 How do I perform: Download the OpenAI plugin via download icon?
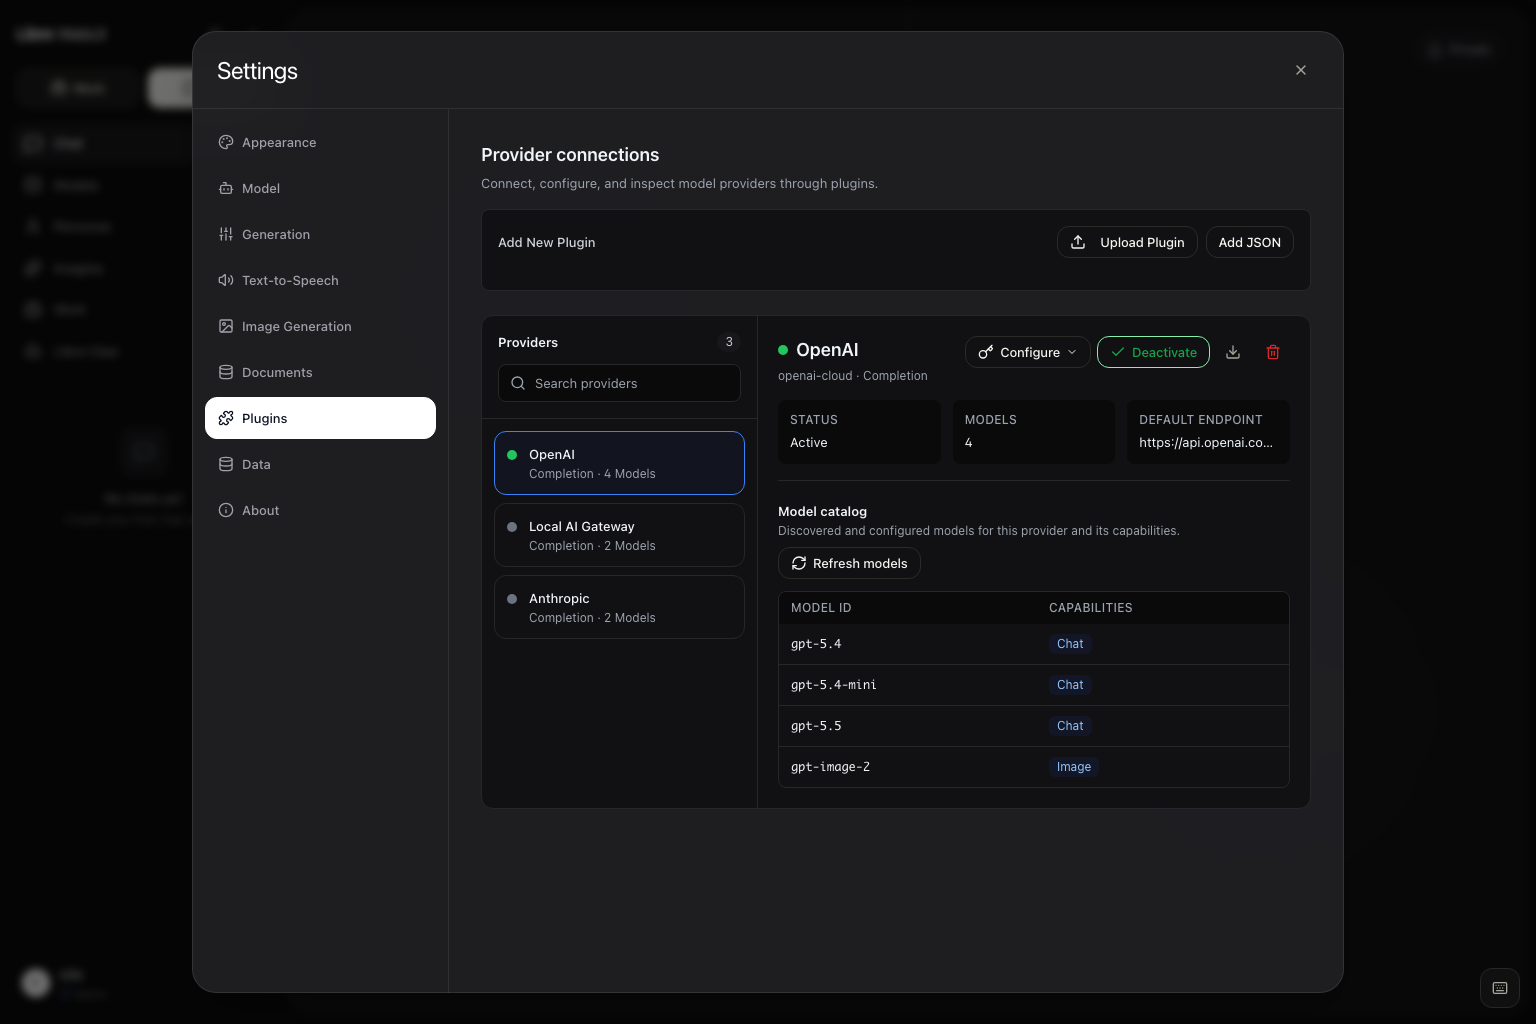click(x=1233, y=352)
